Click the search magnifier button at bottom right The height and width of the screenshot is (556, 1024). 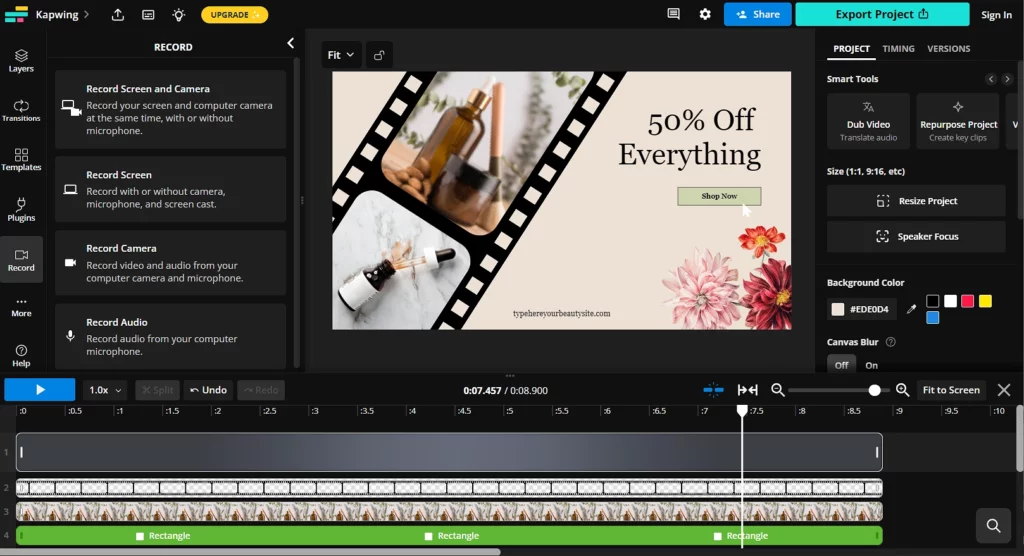[993, 525]
